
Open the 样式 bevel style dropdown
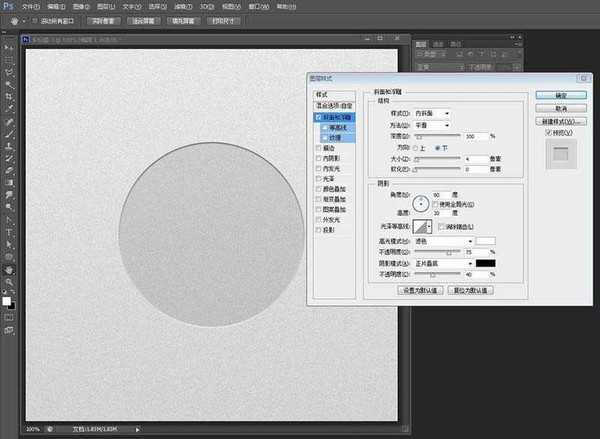click(x=433, y=112)
